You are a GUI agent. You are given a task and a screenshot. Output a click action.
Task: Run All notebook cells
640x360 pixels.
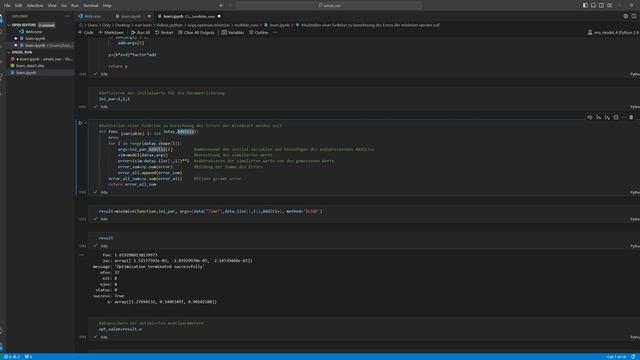(x=140, y=32)
